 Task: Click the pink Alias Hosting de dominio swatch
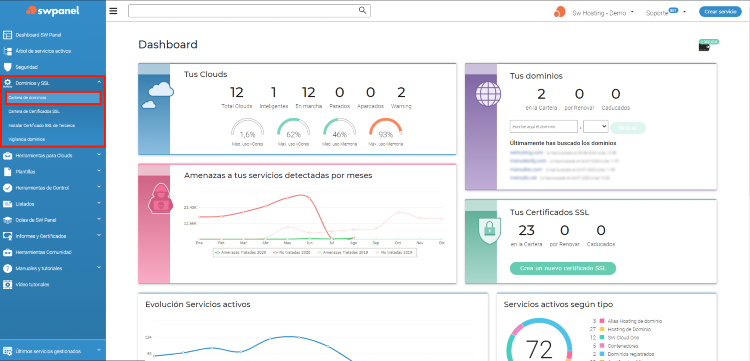coord(602,321)
